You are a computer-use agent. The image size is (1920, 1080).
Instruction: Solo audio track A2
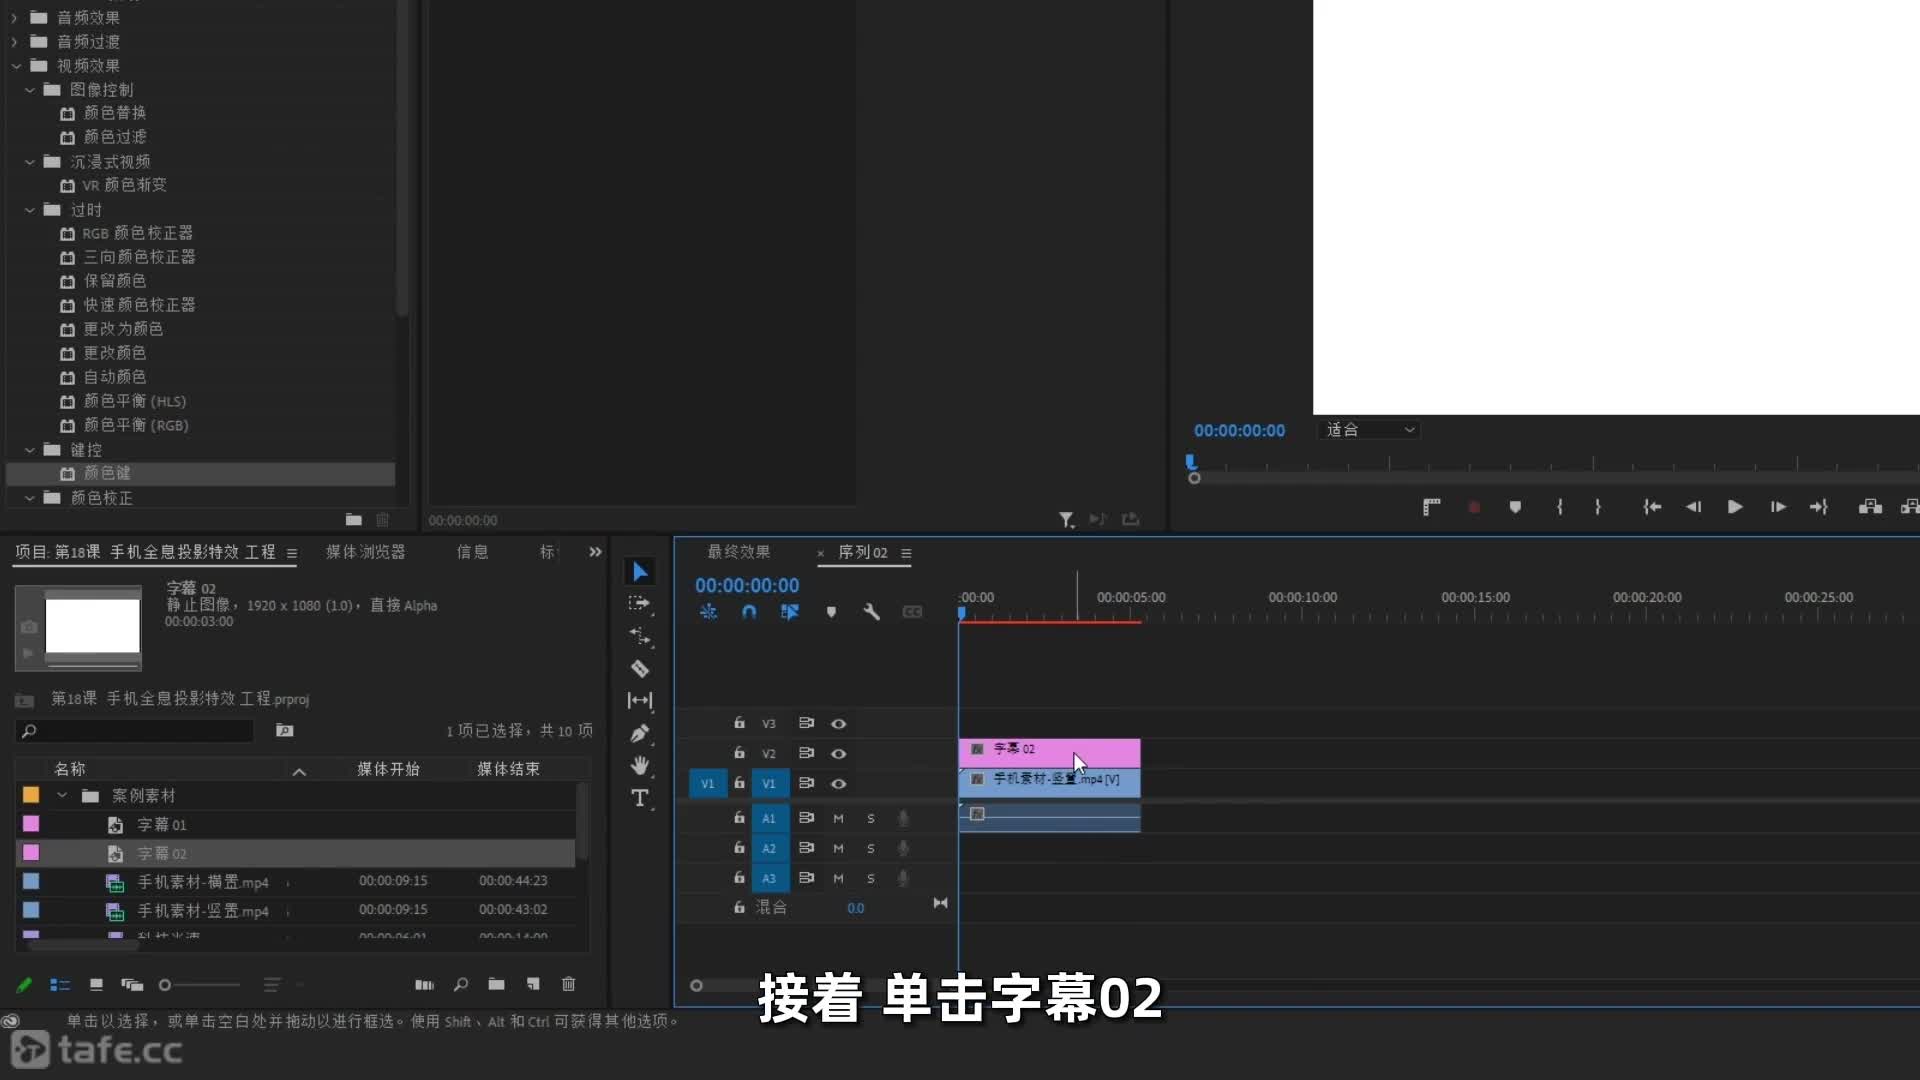tap(870, 848)
